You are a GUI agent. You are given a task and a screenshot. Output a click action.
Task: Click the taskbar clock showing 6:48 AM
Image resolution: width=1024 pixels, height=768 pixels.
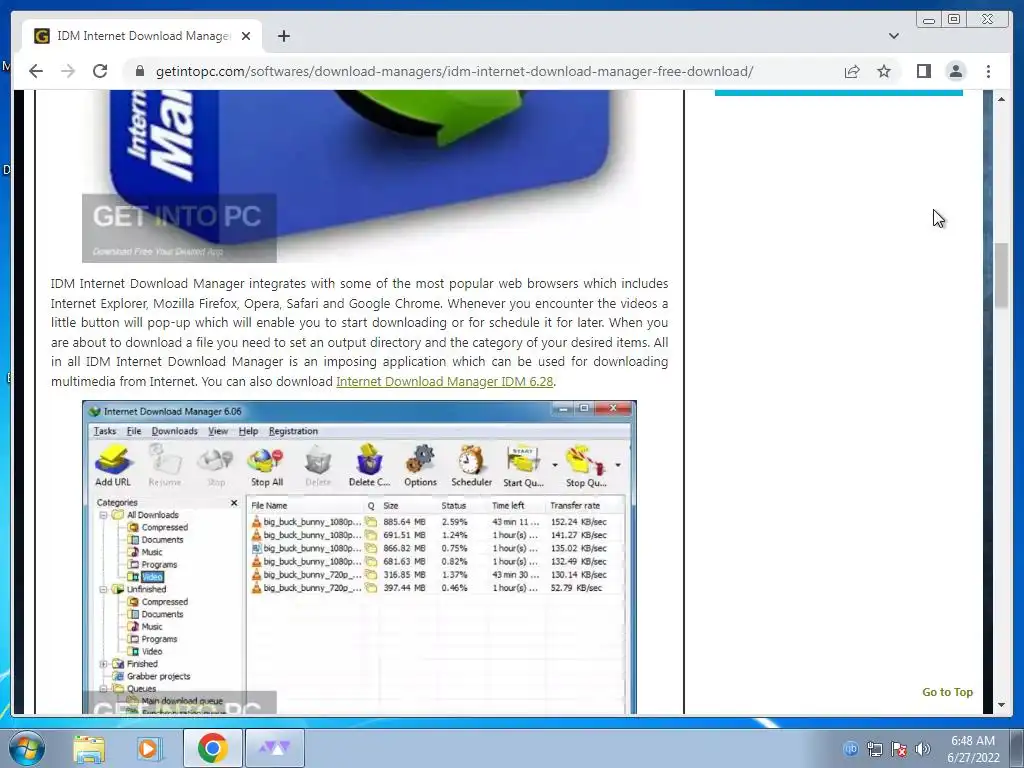973,748
